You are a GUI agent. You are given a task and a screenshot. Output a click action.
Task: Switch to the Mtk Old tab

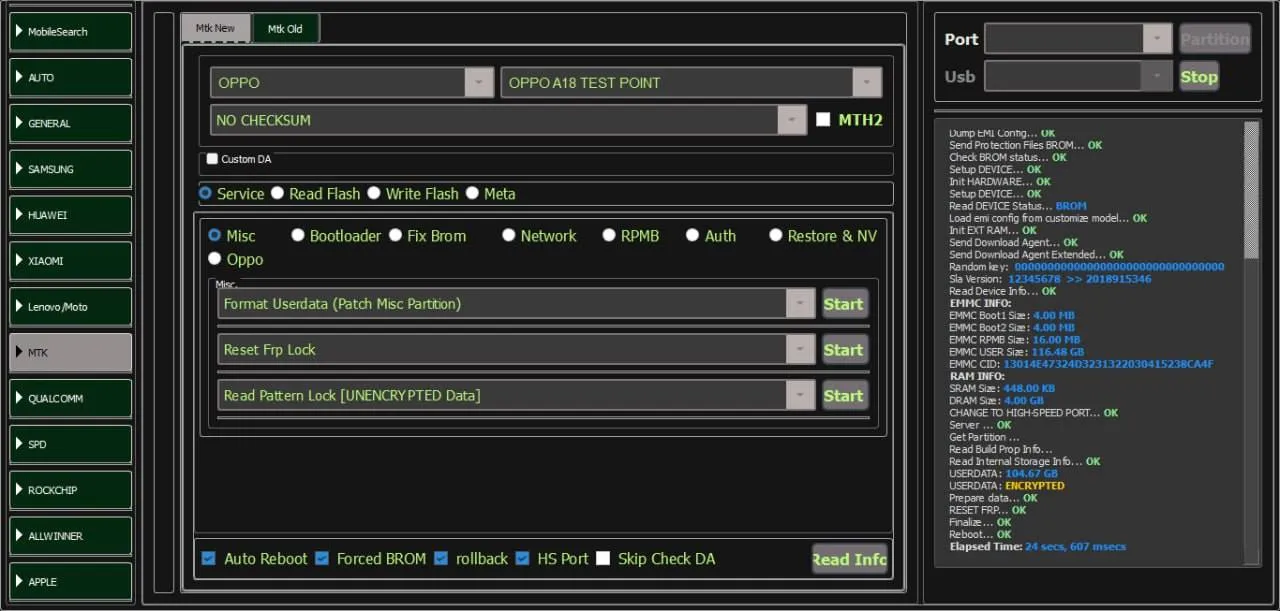(x=285, y=29)
